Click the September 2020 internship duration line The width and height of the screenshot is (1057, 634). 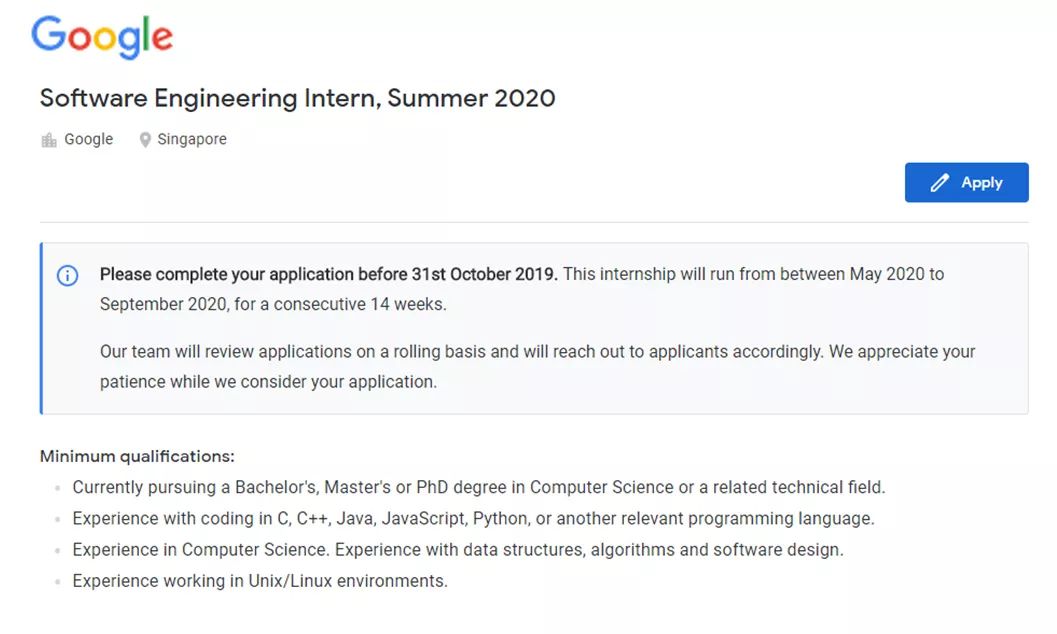click(273, 304)
